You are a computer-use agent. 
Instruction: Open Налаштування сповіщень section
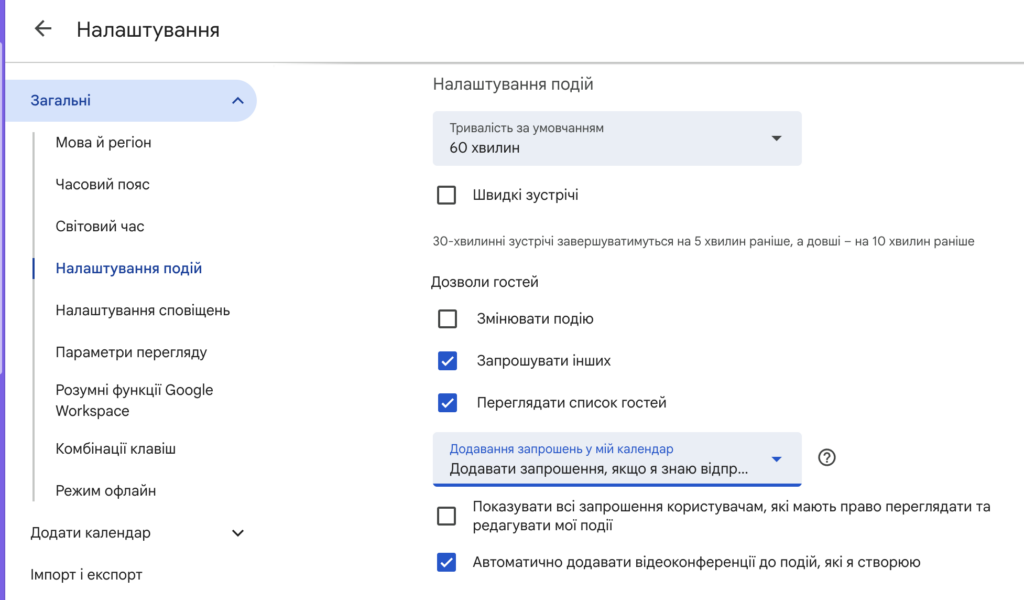click(142, 310)
